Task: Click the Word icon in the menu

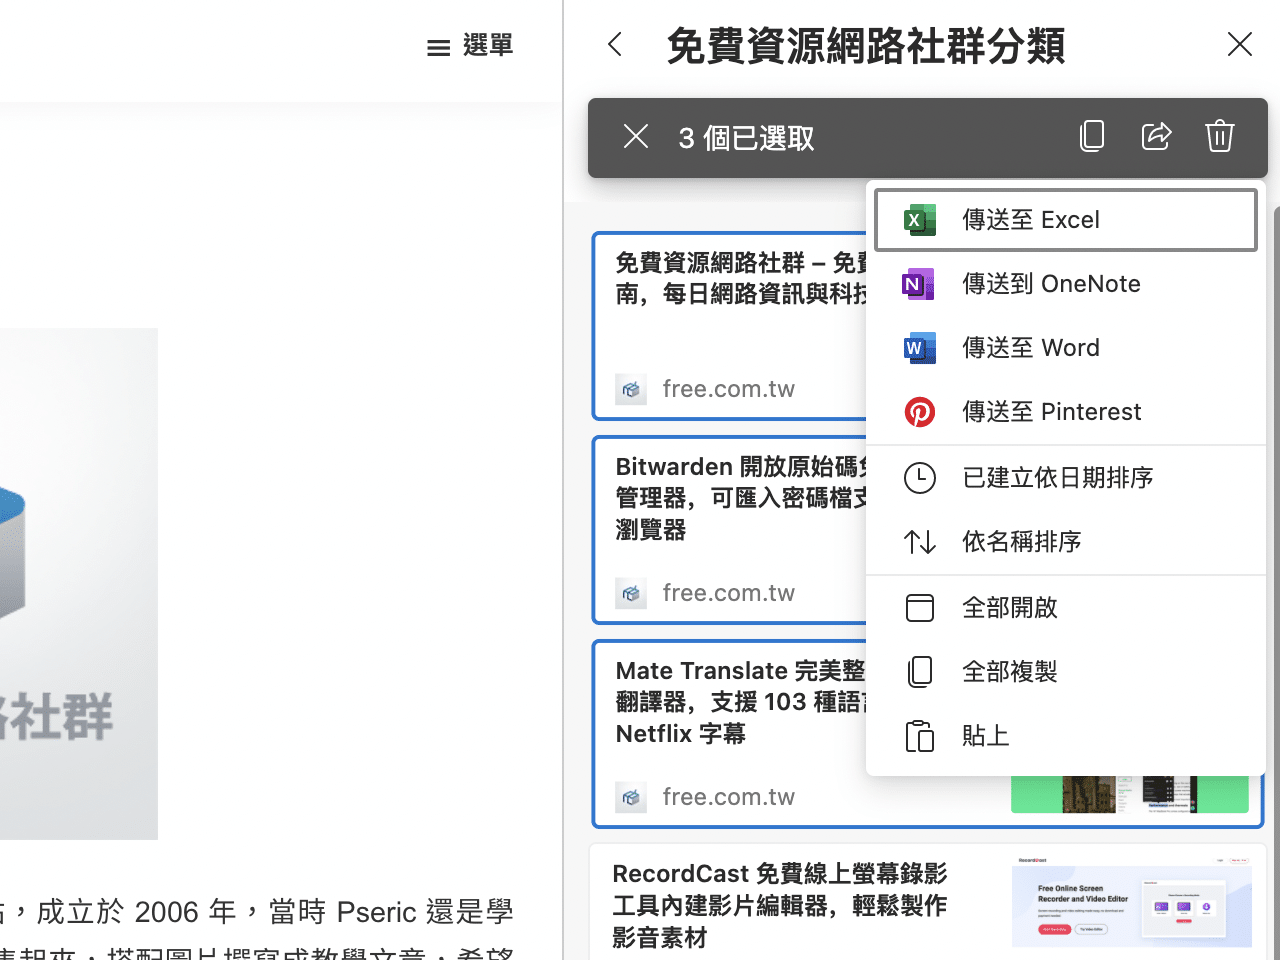Action: coord(920,348)
